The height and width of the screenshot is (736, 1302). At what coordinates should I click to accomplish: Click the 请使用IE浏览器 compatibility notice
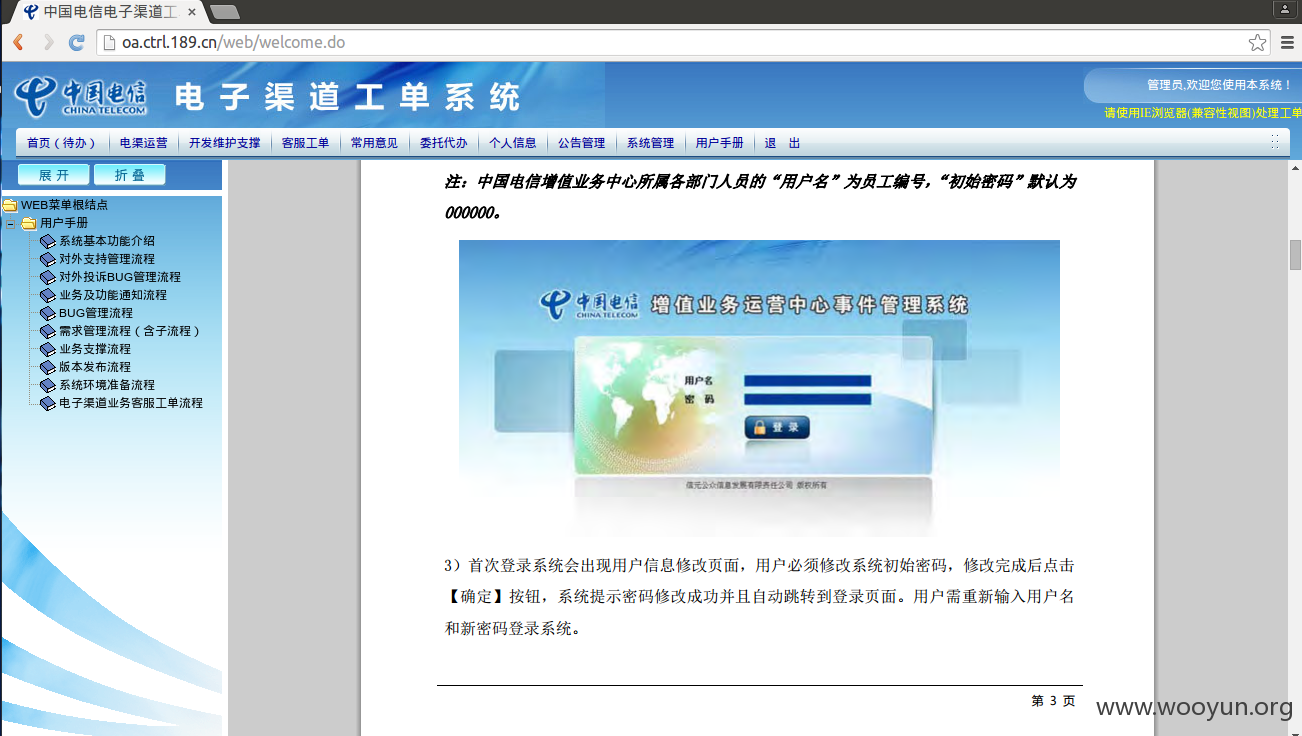point(1203,113)
